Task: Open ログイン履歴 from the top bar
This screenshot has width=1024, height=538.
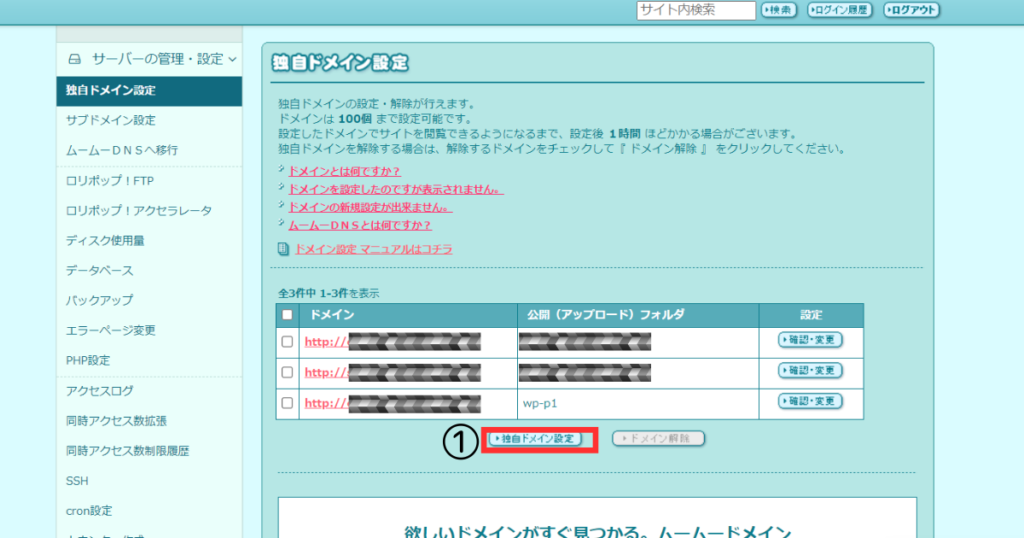Action: [x=840, y=10]
